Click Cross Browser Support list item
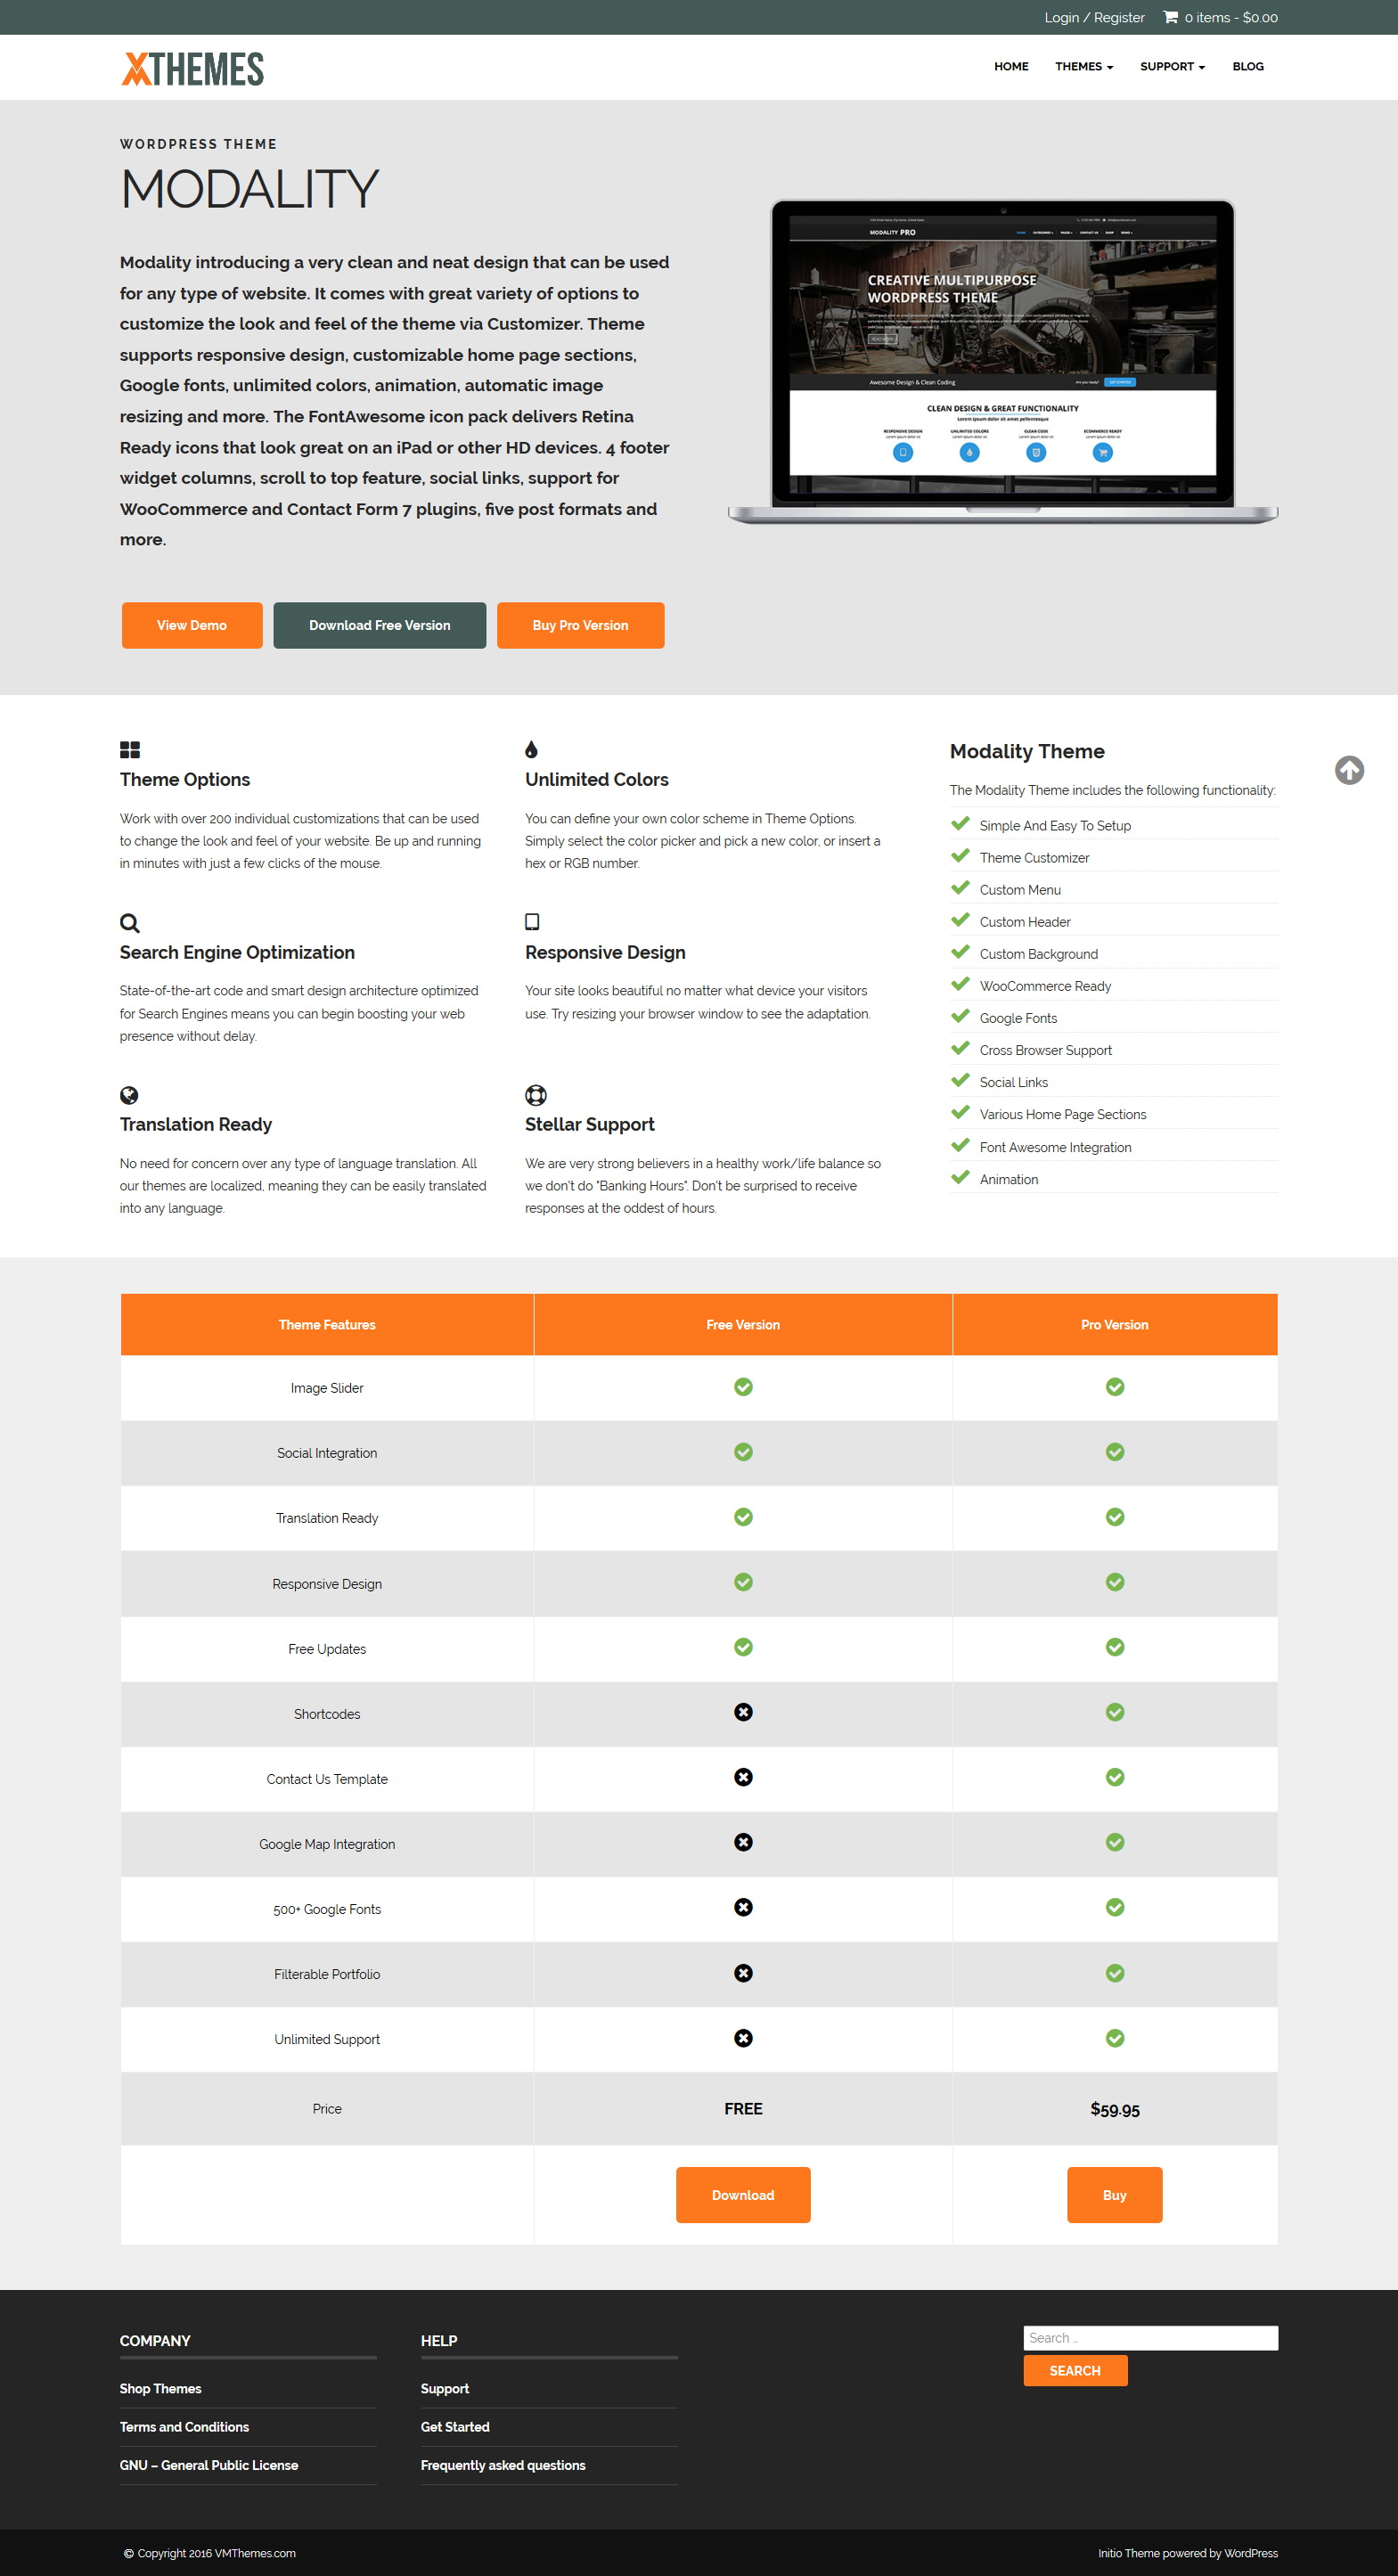The height and width of the screenshot is (2576, 1398). click(x=1045, y=1050)
